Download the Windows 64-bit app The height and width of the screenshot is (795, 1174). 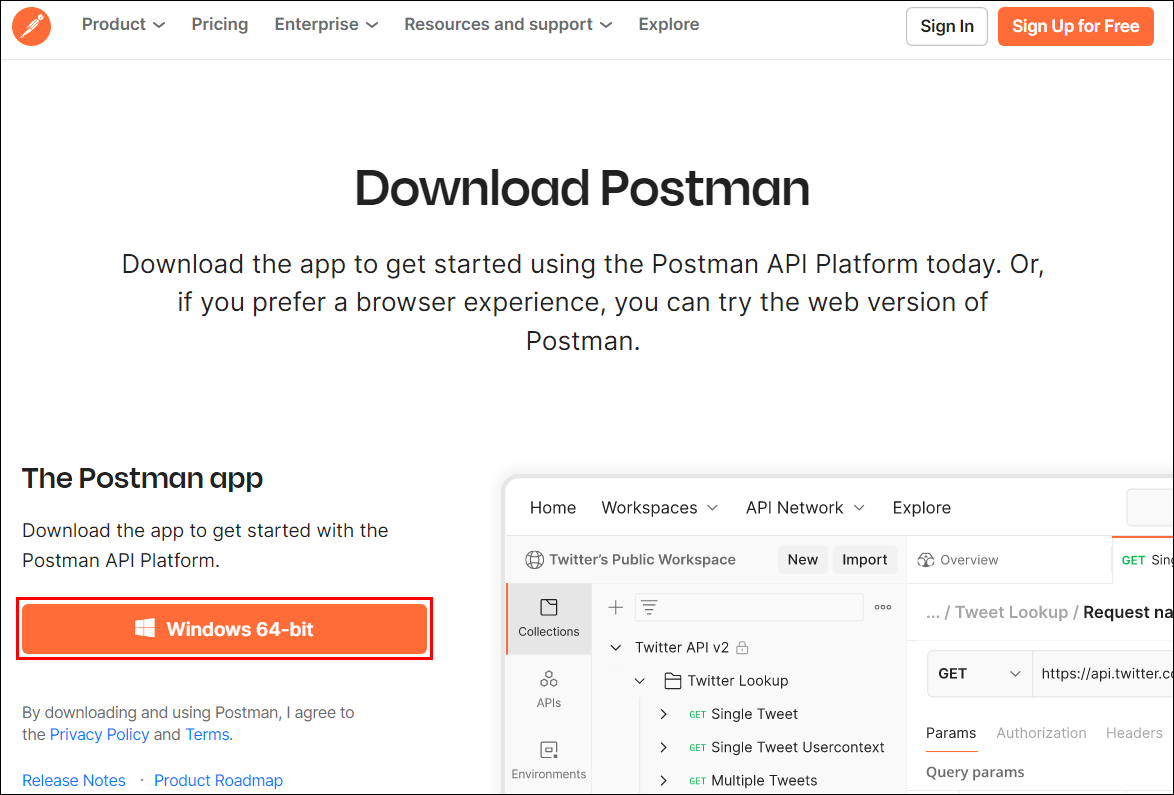[x=225, y=629]
